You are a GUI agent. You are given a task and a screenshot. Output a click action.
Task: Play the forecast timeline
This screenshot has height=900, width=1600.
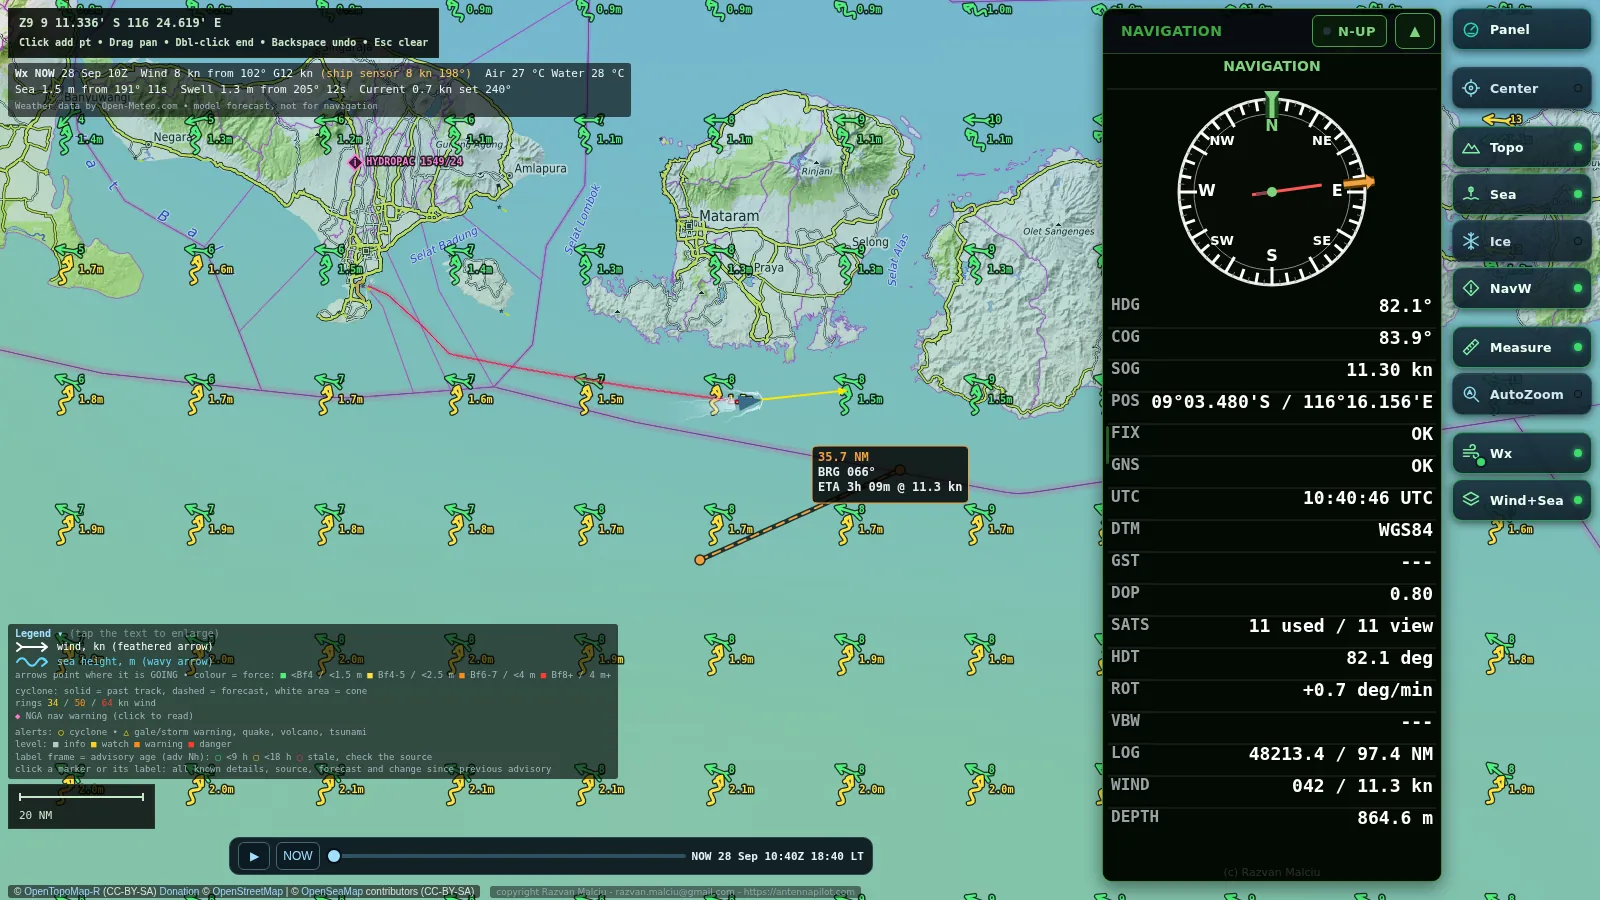(254, 856)
